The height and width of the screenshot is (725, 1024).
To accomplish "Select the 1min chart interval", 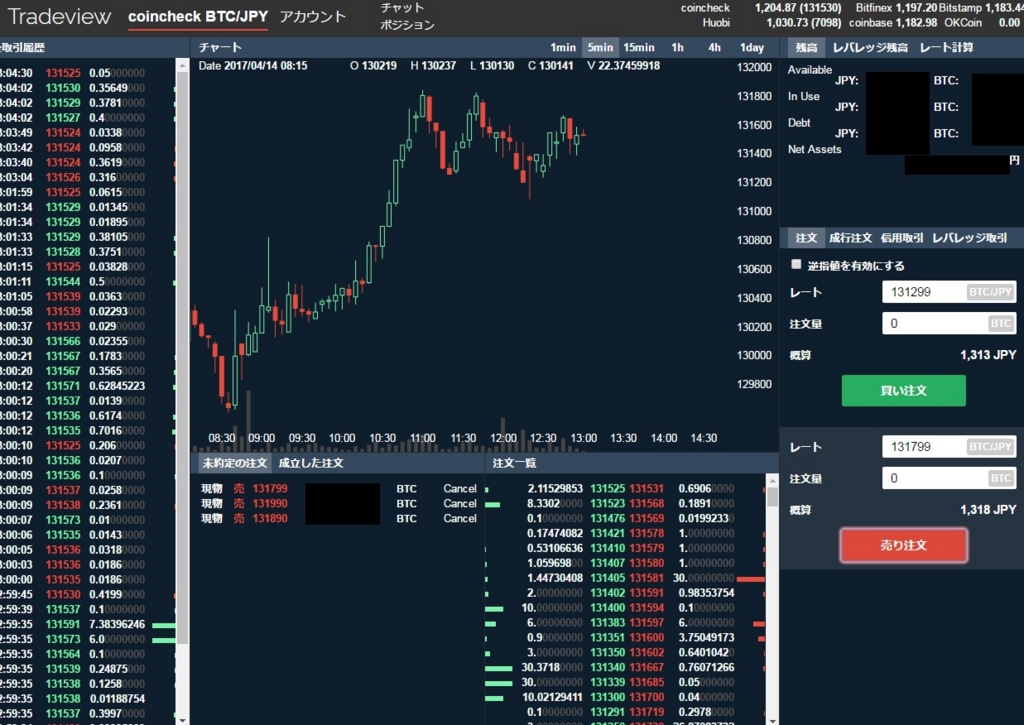I will point(563,47).
